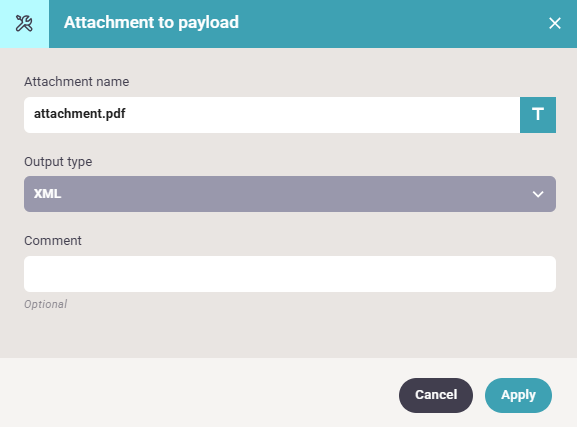Click the wrench and screwdriver tools icon
This screenshot has width=577, height=427.
coord(24,24)
